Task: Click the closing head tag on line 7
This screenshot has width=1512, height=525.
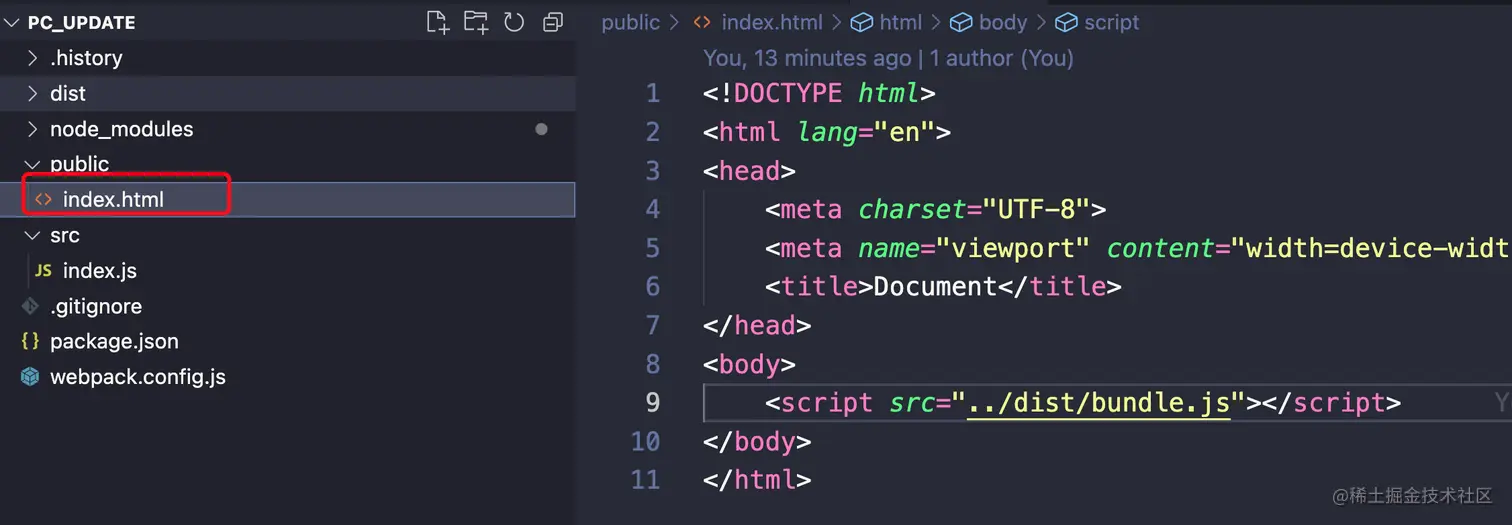Action: [x=757, y=326]
